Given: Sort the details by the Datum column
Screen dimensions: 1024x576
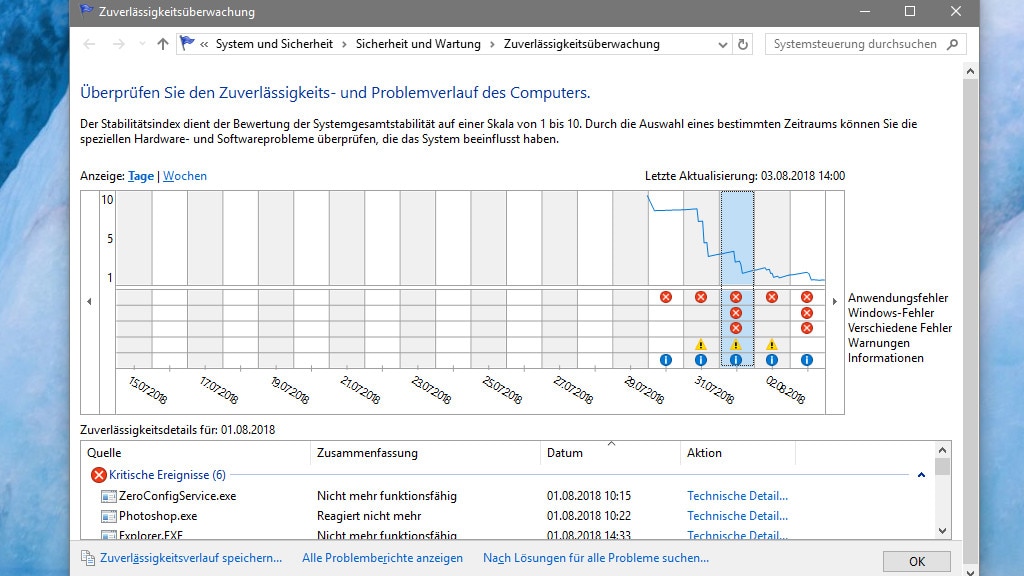Looking at the screenshot, I should coord(610,453).
